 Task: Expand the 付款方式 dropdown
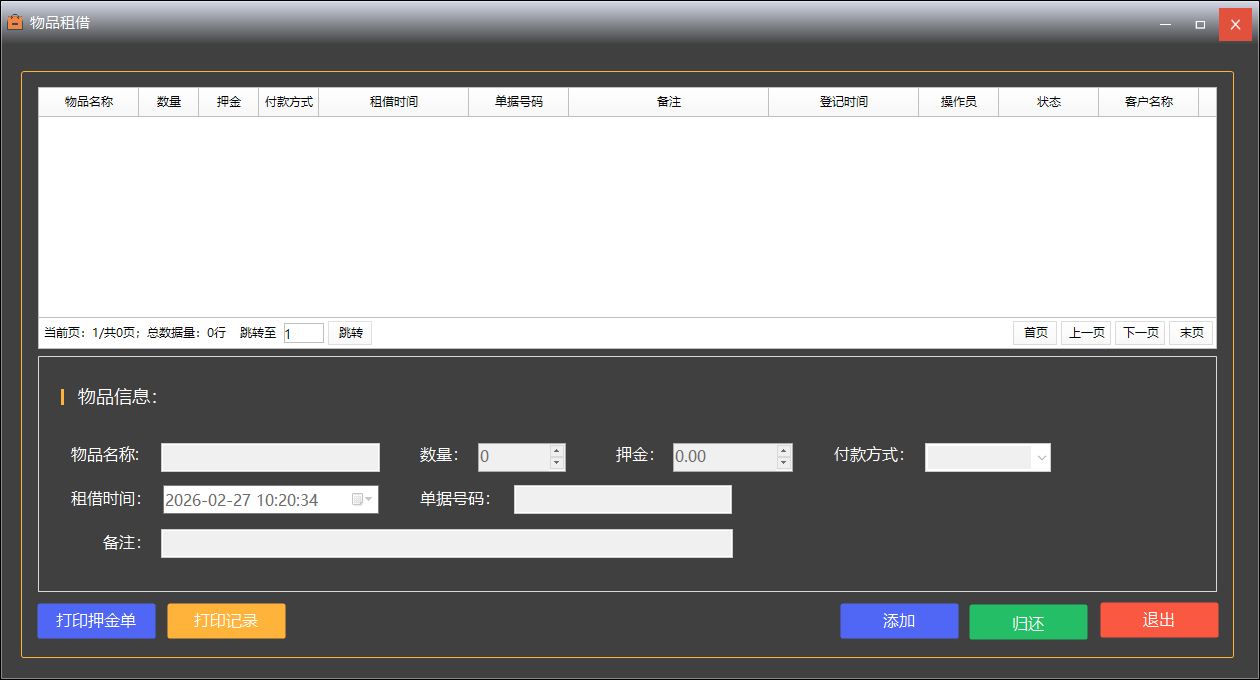tap(1041, 457)
